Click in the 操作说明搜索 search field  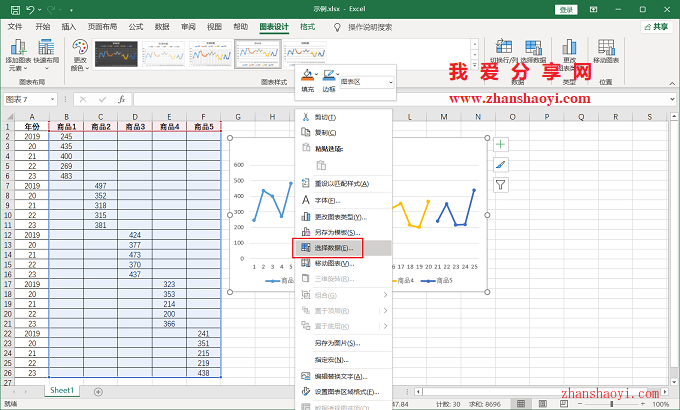coord(370,27)
